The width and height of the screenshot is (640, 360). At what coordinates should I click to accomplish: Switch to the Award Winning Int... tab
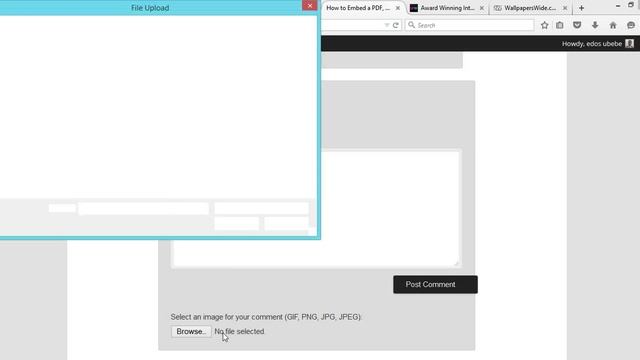coord(447,8)
